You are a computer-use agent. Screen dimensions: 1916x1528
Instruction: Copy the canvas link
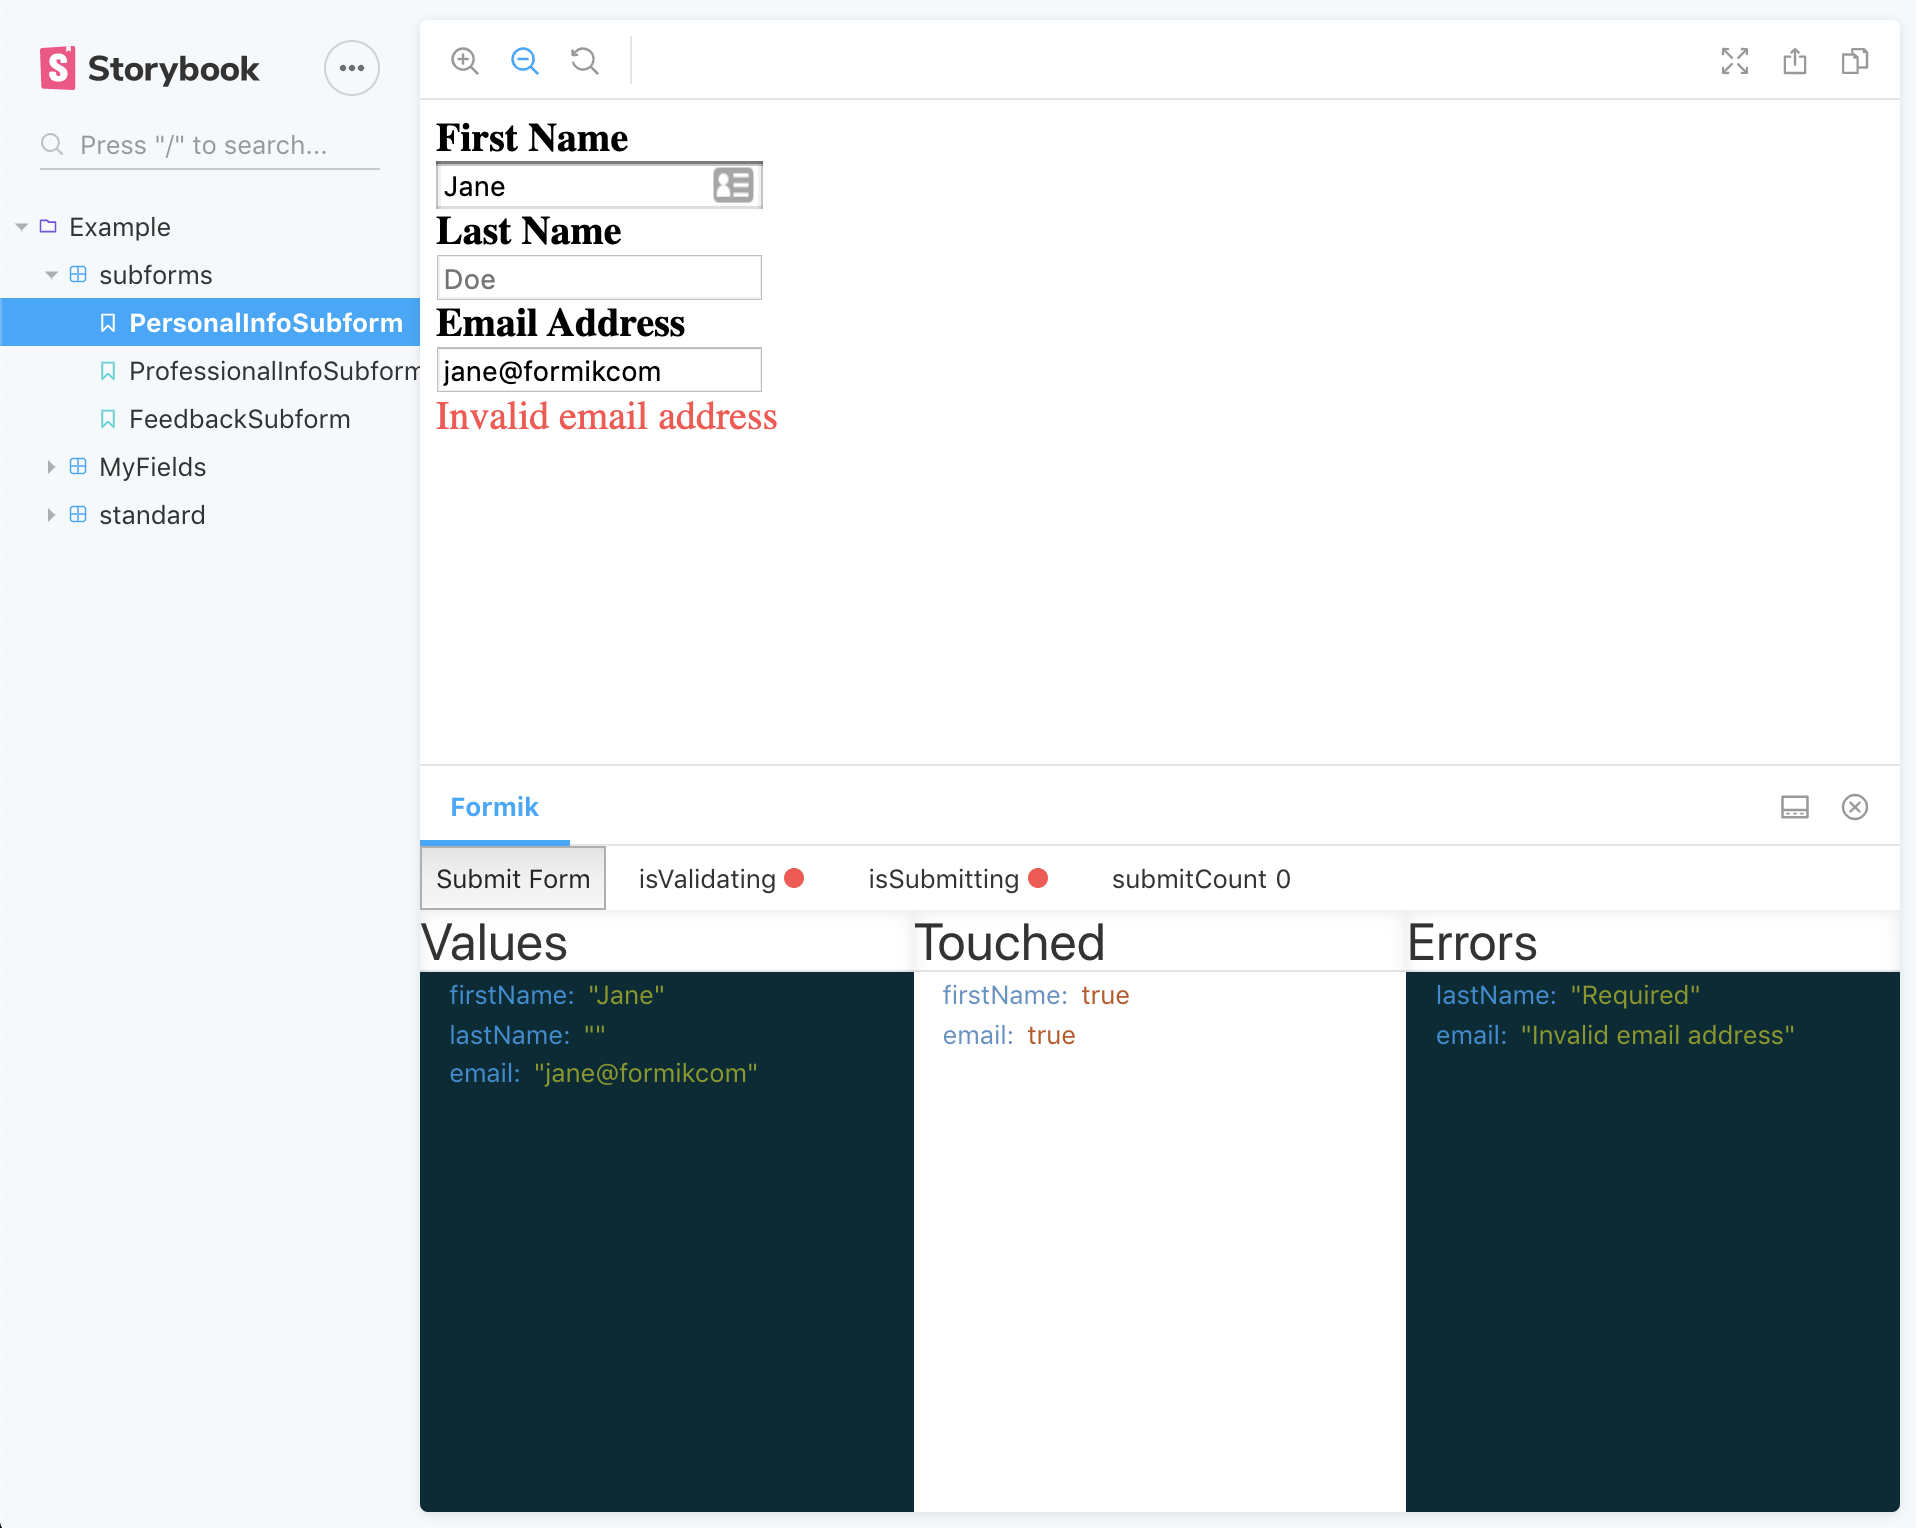1855,61
